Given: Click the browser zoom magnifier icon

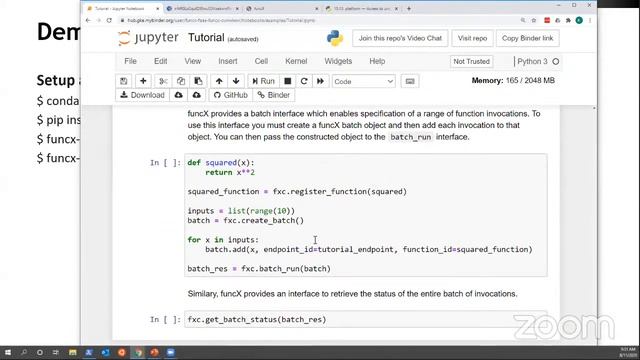Looking at the screenshot, I should click(x=523, y=20).
